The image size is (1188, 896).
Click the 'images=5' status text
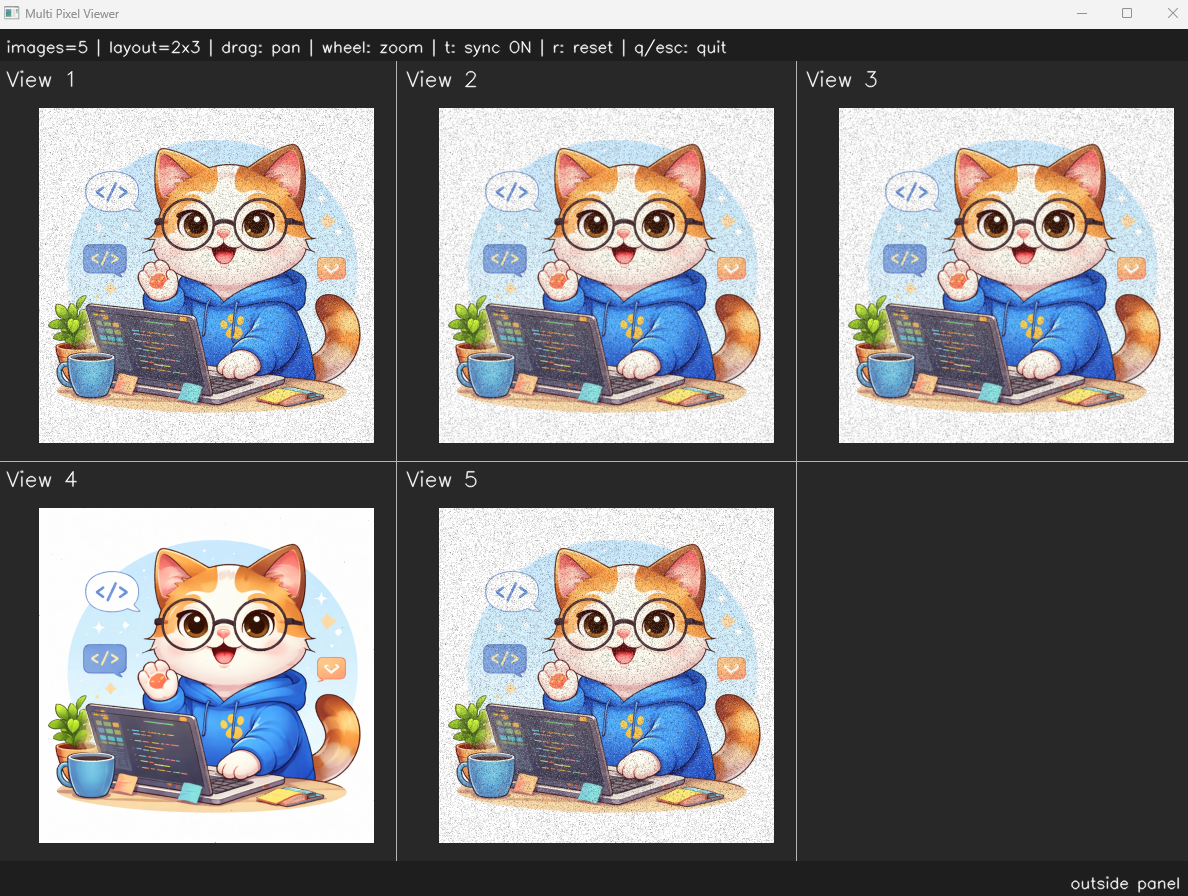pyautogui.click(x=47, y=48)
